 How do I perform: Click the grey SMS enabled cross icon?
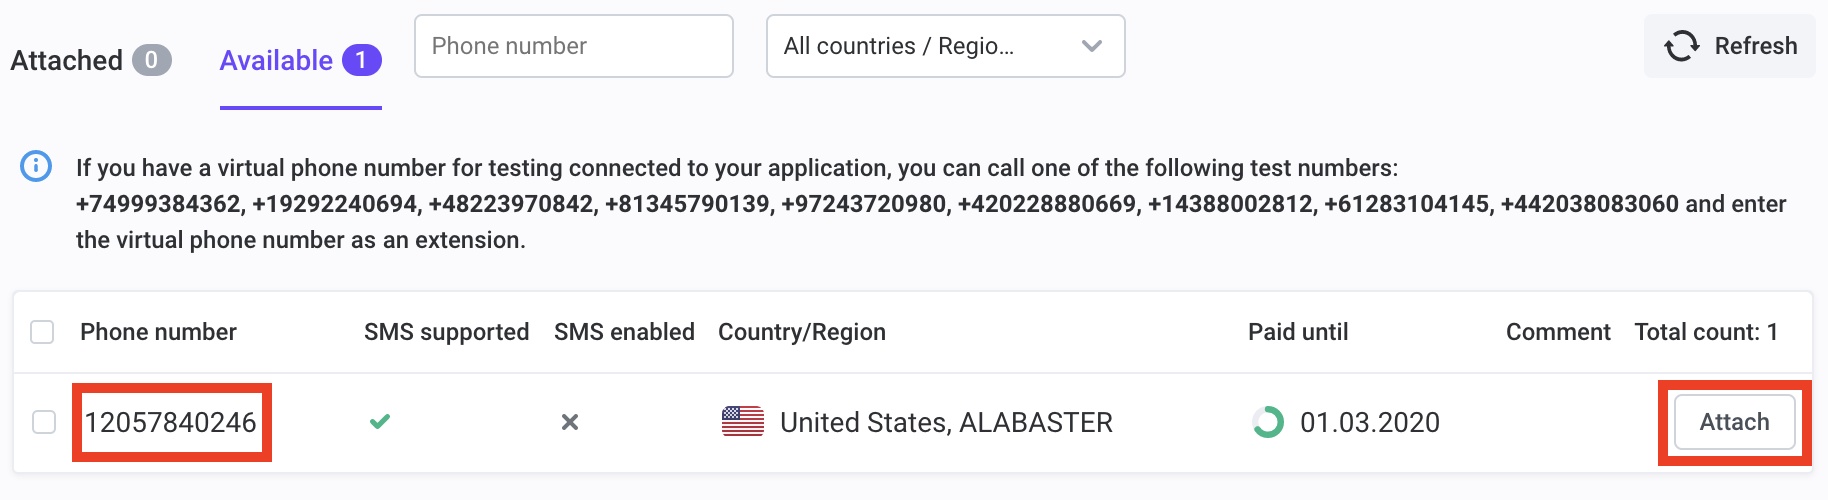pyautogui.click(x=570, y=422)
